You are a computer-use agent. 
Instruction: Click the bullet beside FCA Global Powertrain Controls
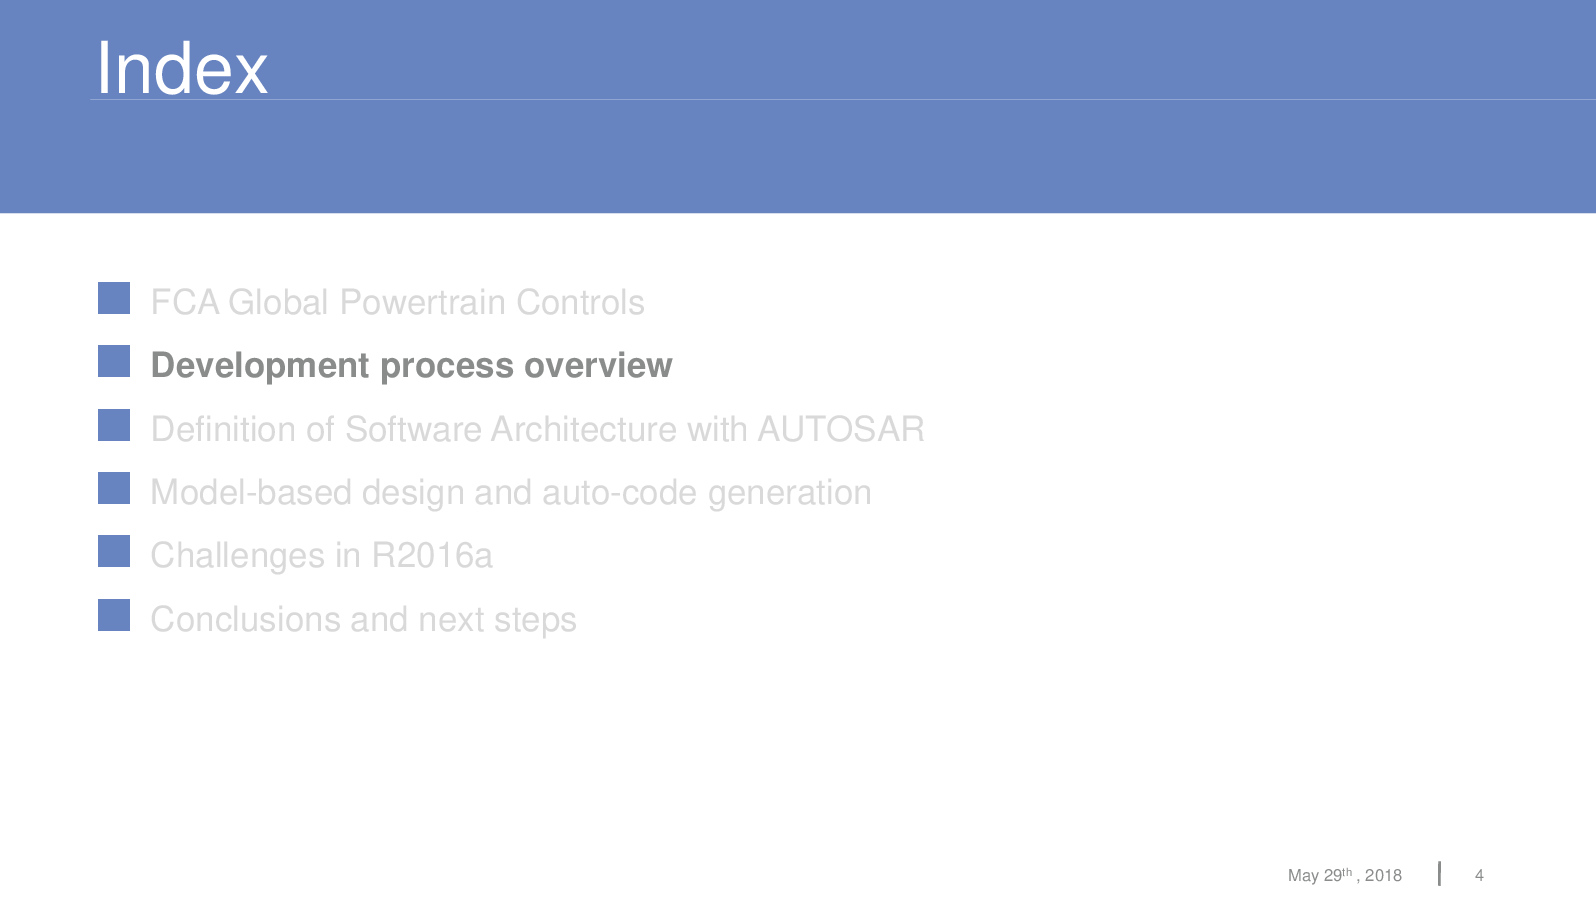pyautogui.click(x=114, y=298)
